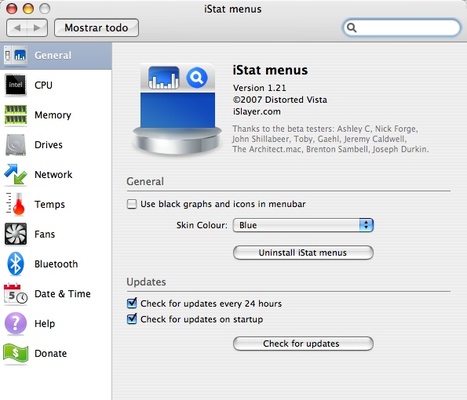
Task: Open the Skin Colour dropdown
Action: 303,225
